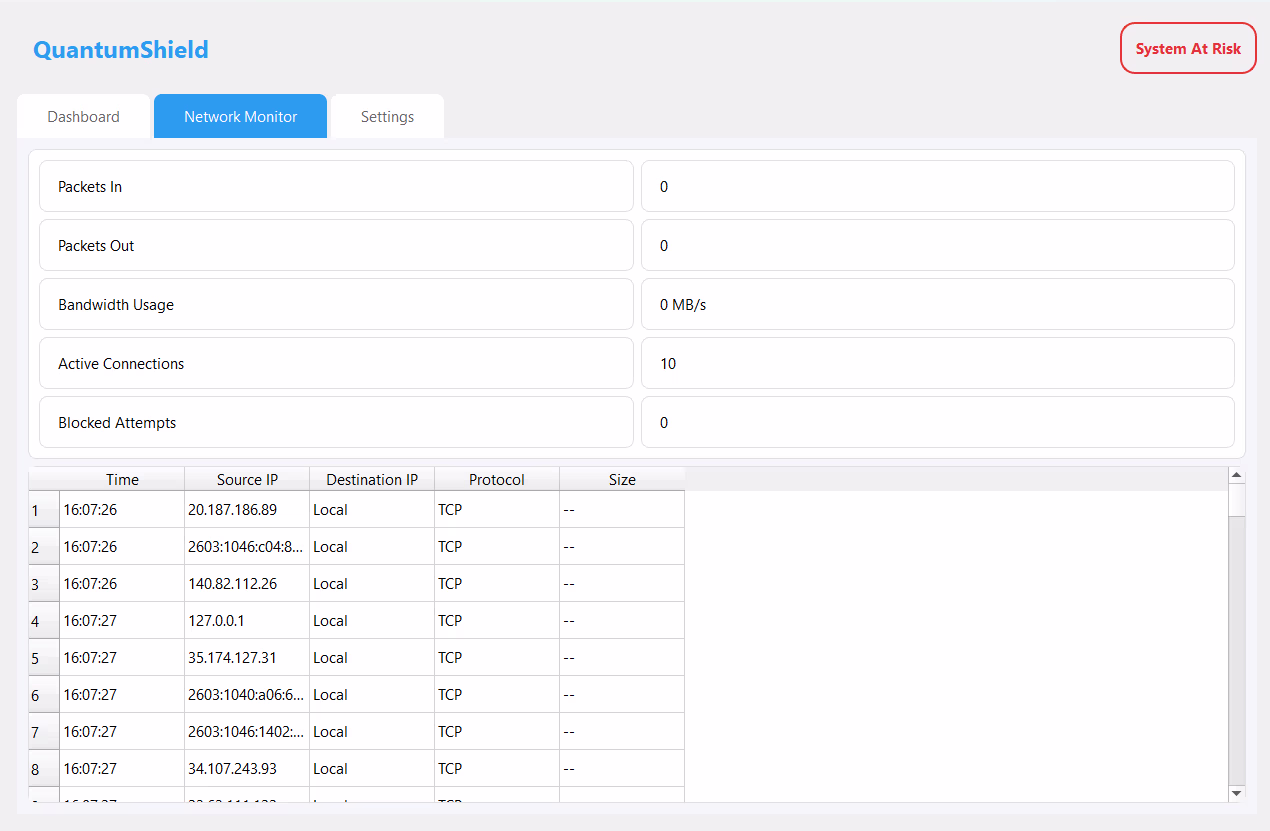The image size is (1270, 831).
Task: Open the Dashboard tab
Action: pyautogui.click(x=83, y=117)
